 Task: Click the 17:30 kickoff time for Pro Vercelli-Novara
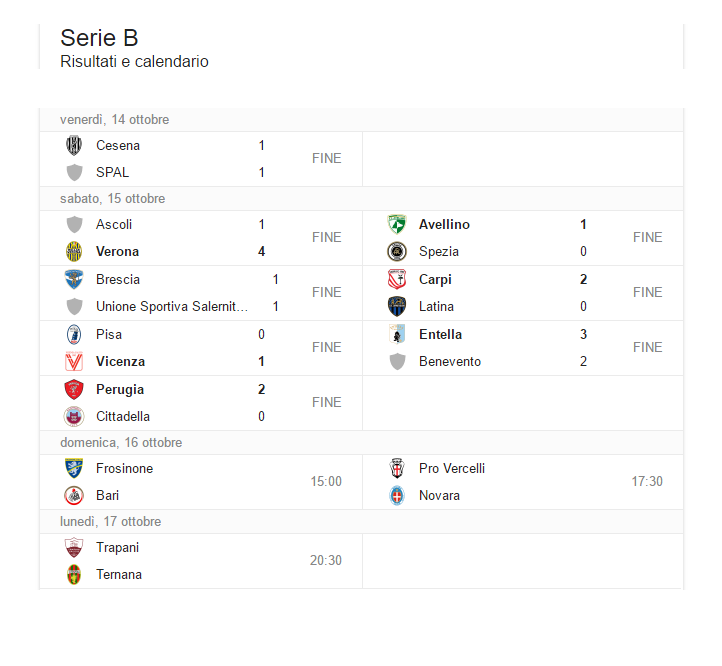pos(646,481)
